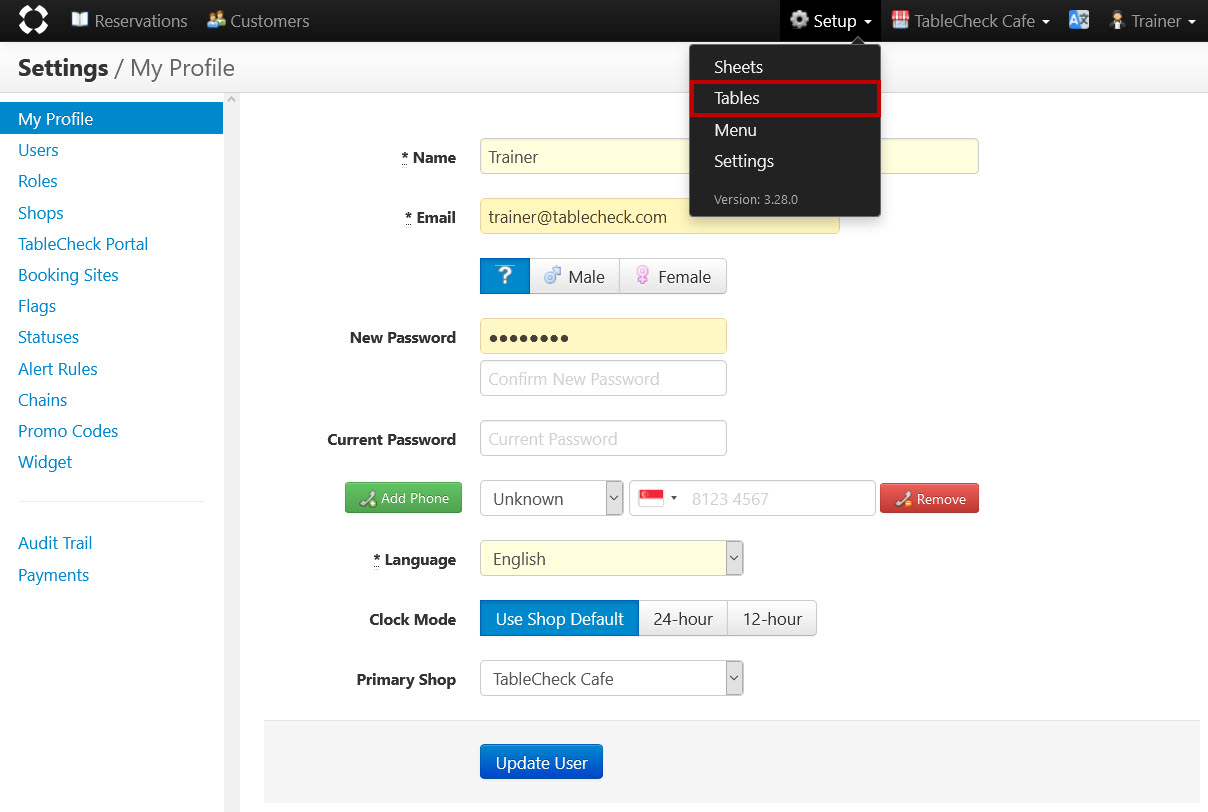
Task: Open the Language English dropdown
Action: pyautogui.click(x=612, y=558)
